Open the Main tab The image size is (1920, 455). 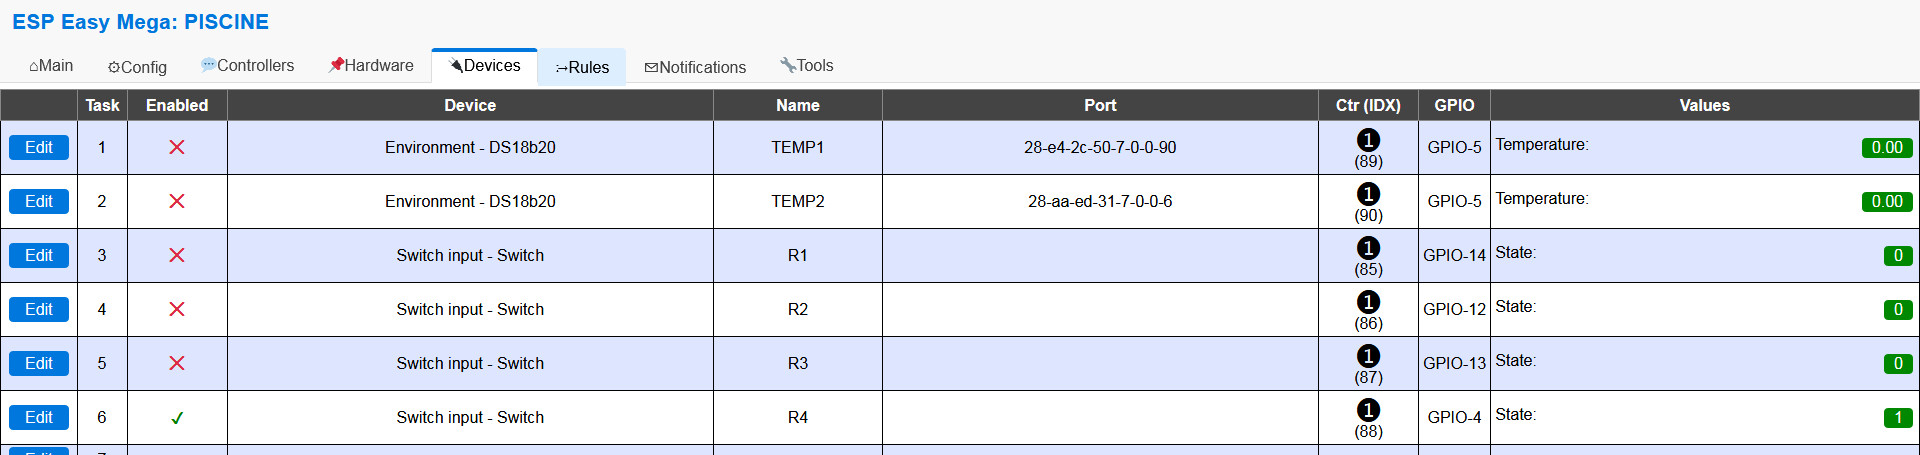point(51,66)
